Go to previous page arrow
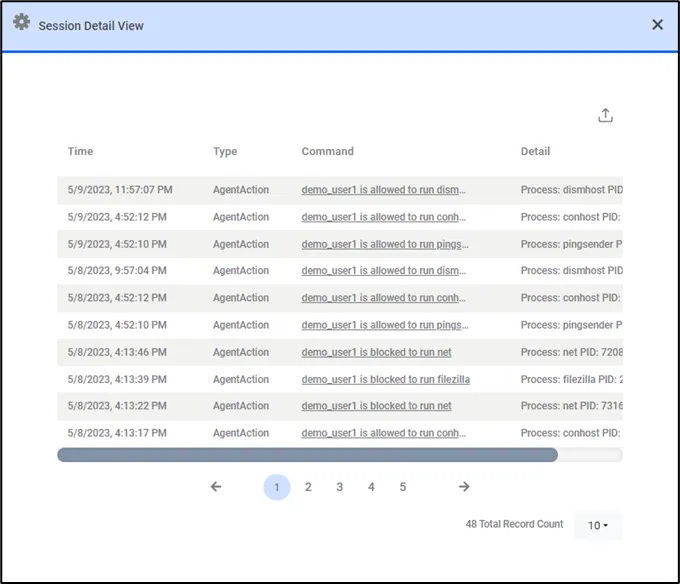This screenshot has height=584, width=680. 216,486
